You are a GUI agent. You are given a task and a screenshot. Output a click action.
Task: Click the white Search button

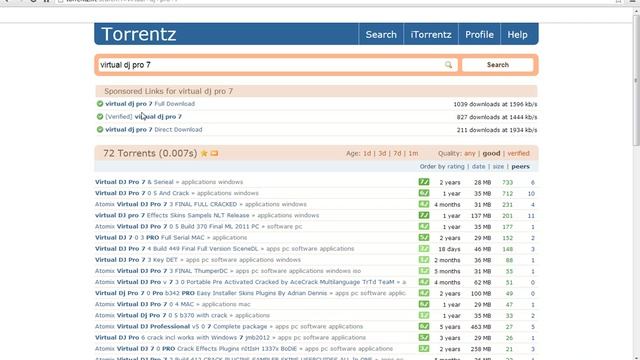tap(498, 65)
